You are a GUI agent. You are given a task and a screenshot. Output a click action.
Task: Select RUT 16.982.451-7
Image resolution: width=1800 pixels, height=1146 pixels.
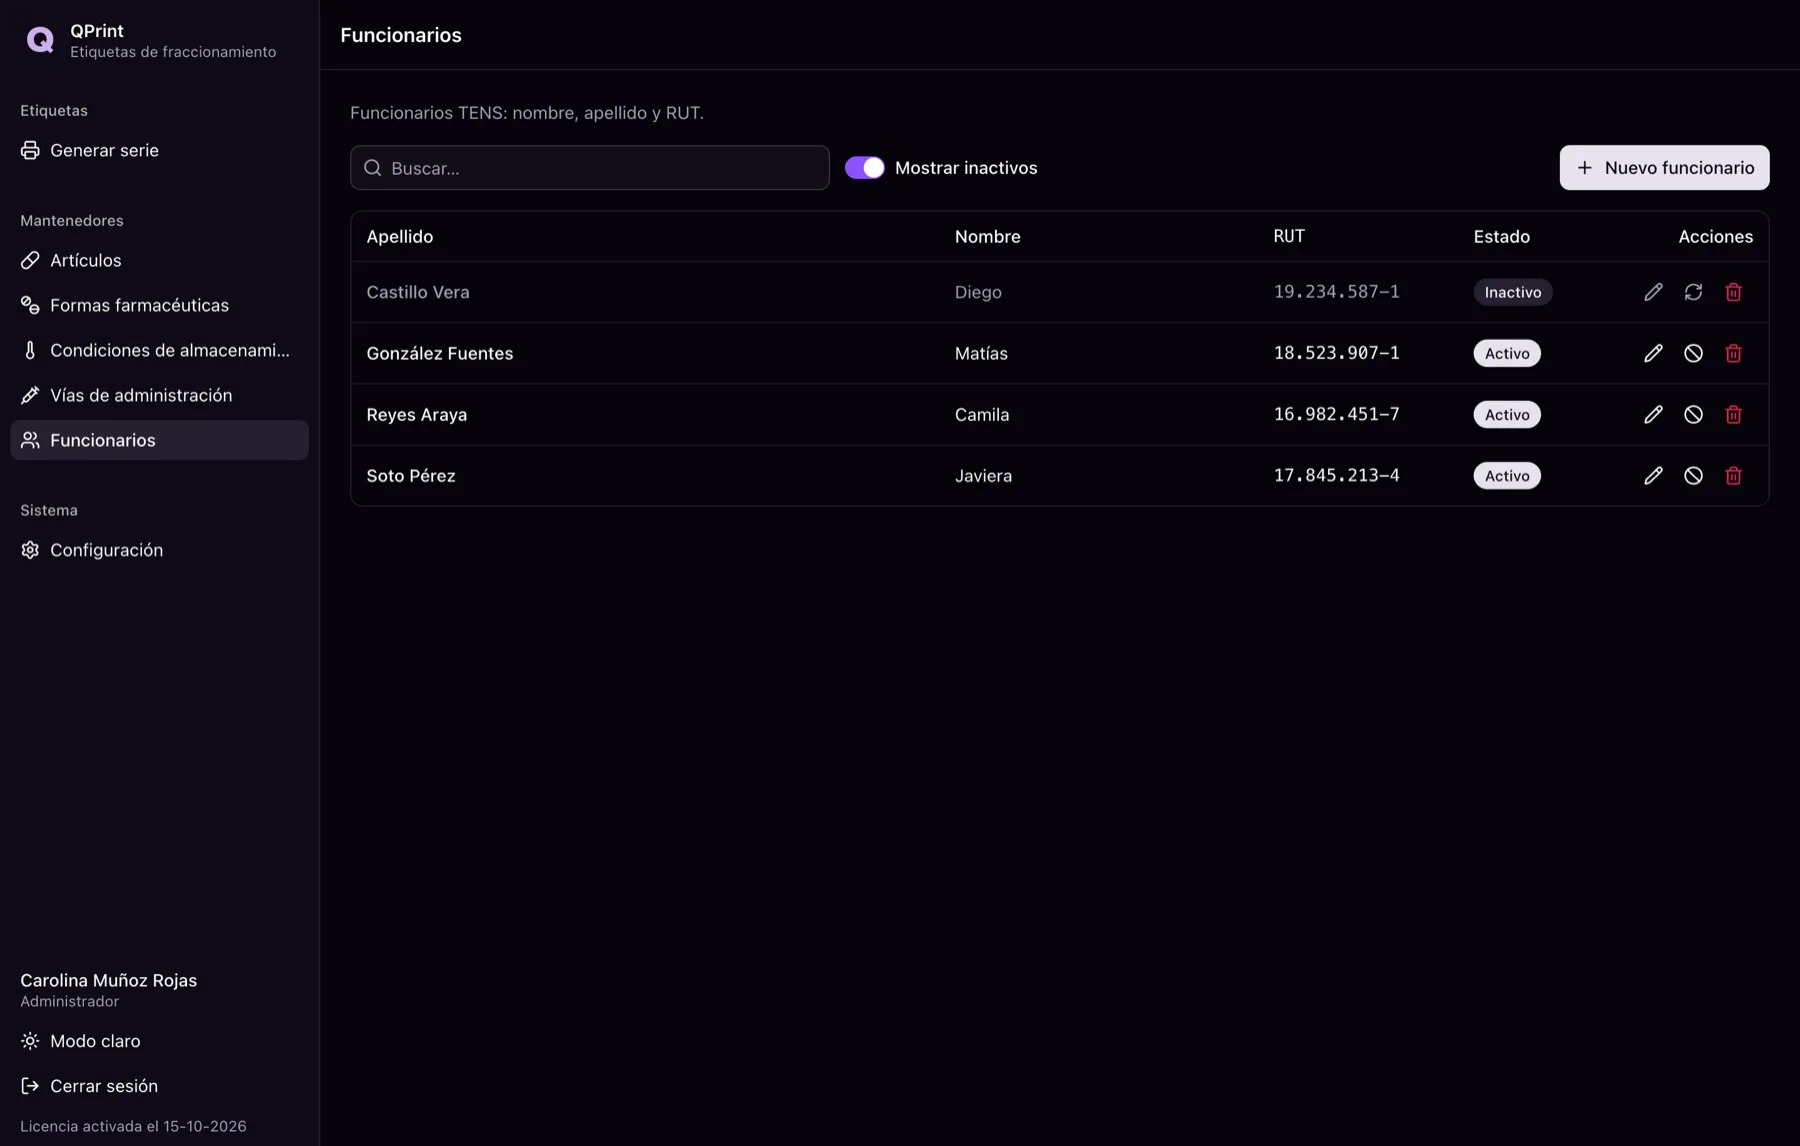1336,414
